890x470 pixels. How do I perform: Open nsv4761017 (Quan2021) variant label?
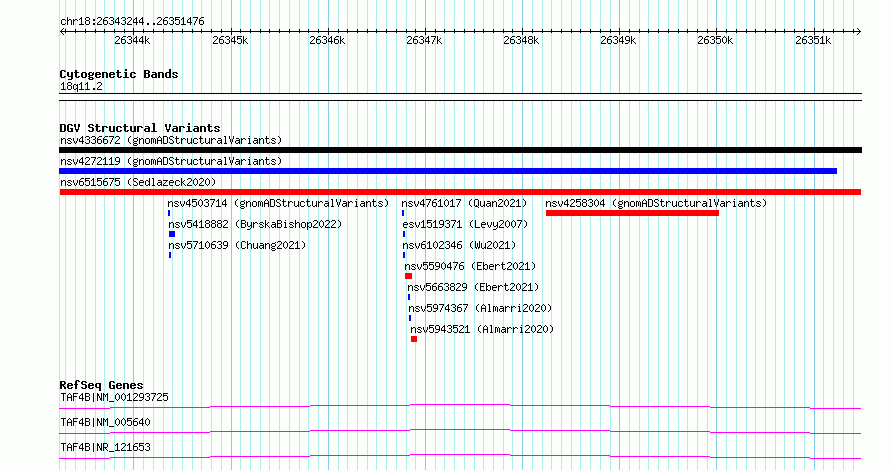[x=464, y=203]
